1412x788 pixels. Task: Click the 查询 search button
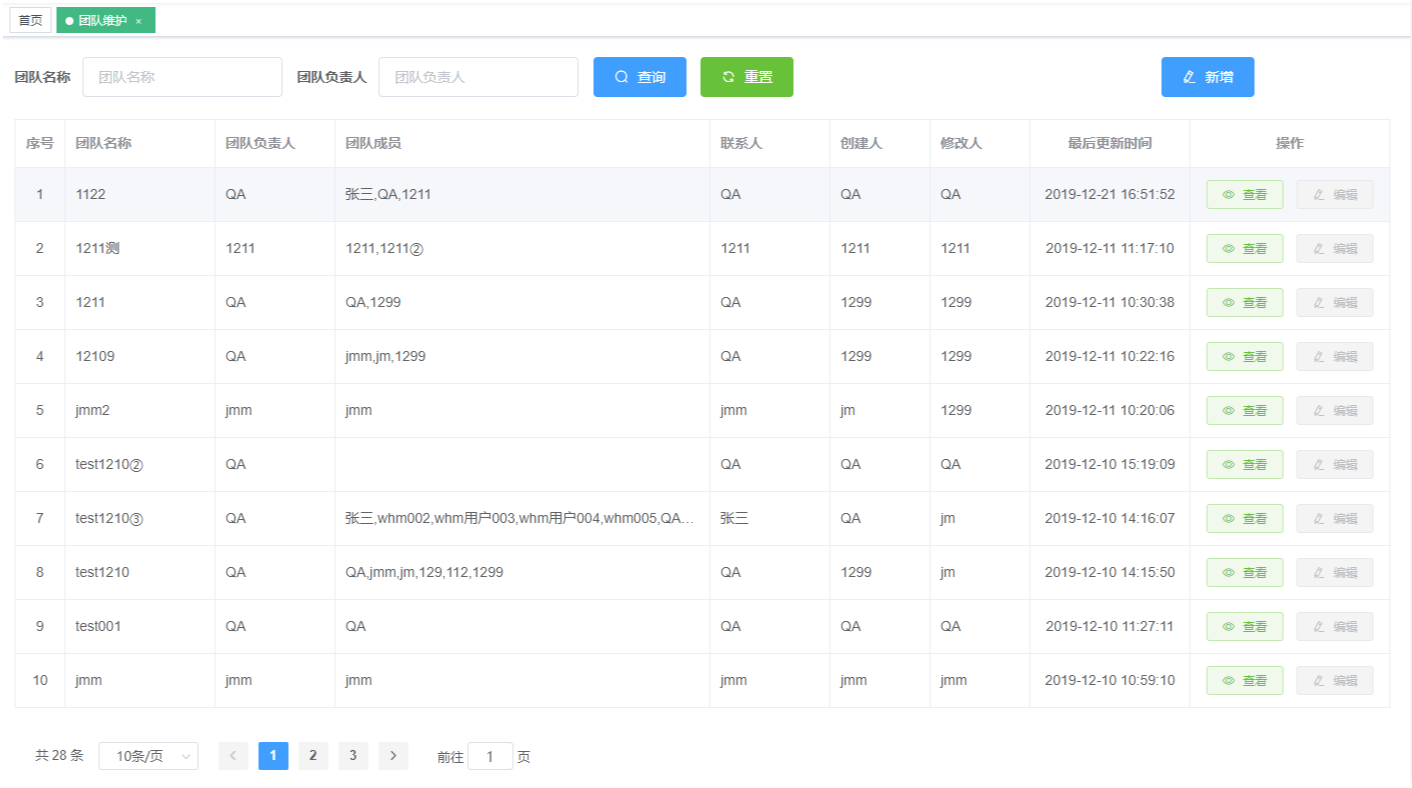point(640,77)
